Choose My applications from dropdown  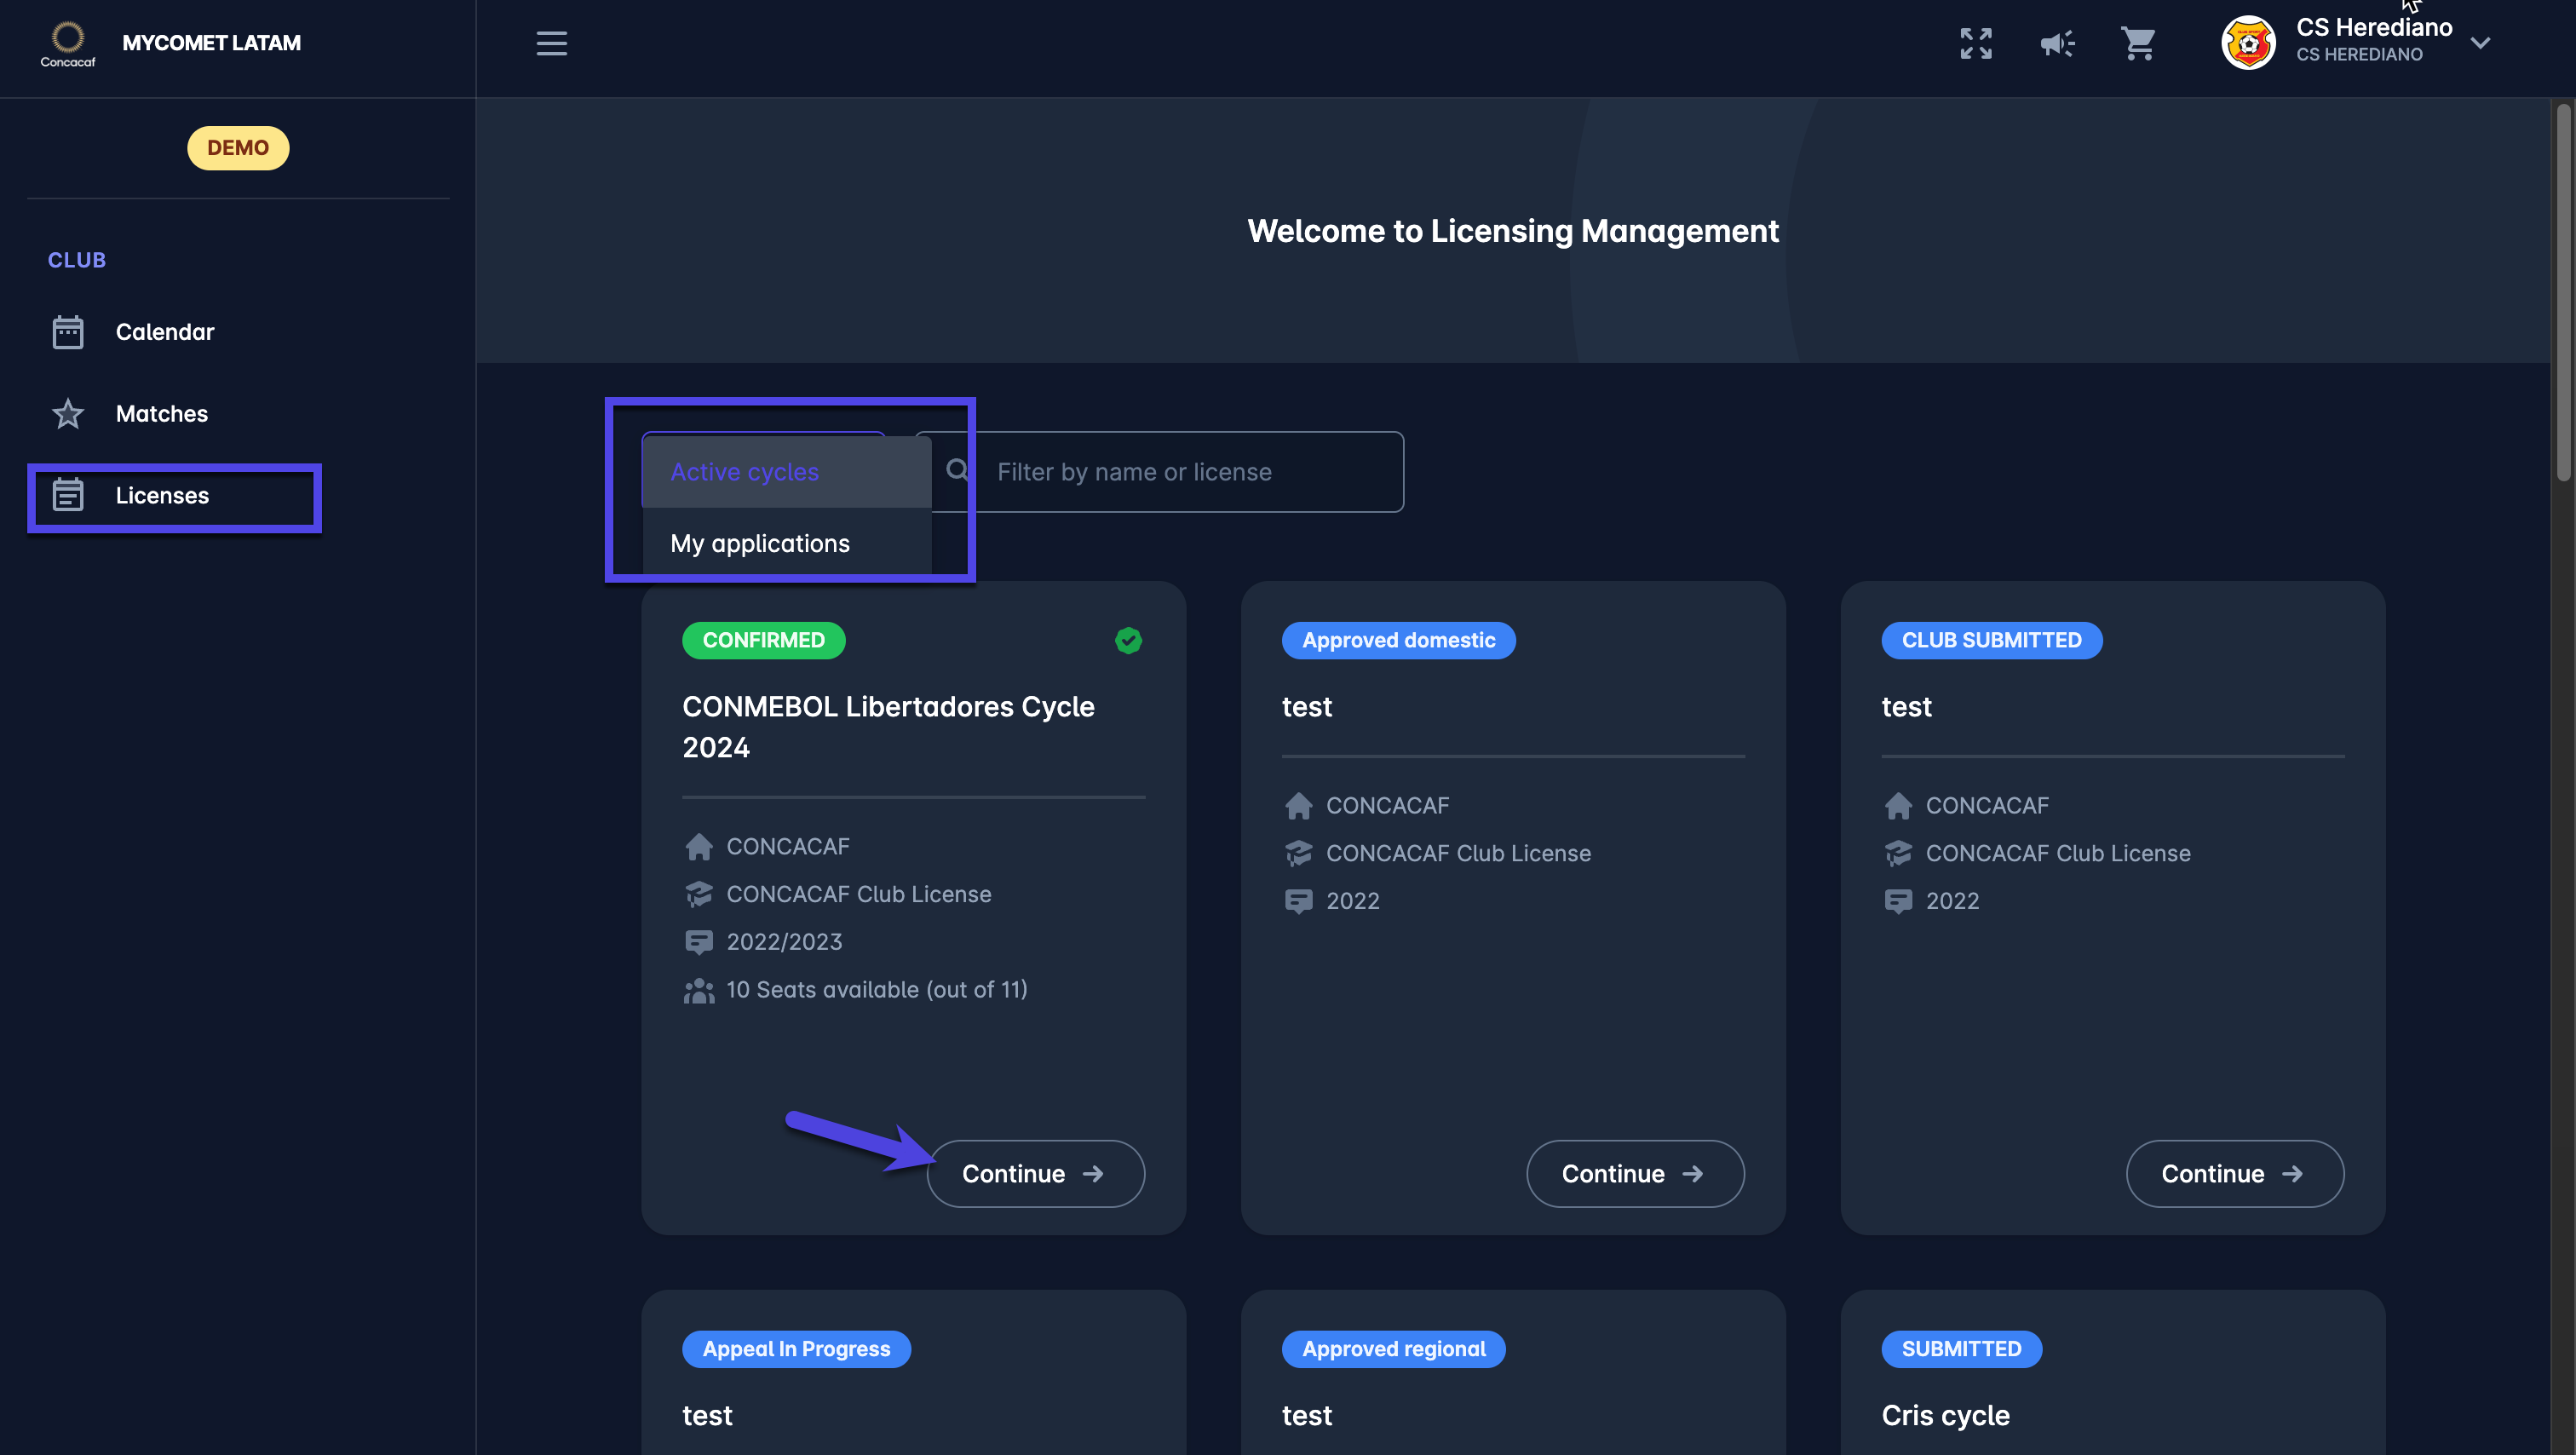click(x=760, y=543)
